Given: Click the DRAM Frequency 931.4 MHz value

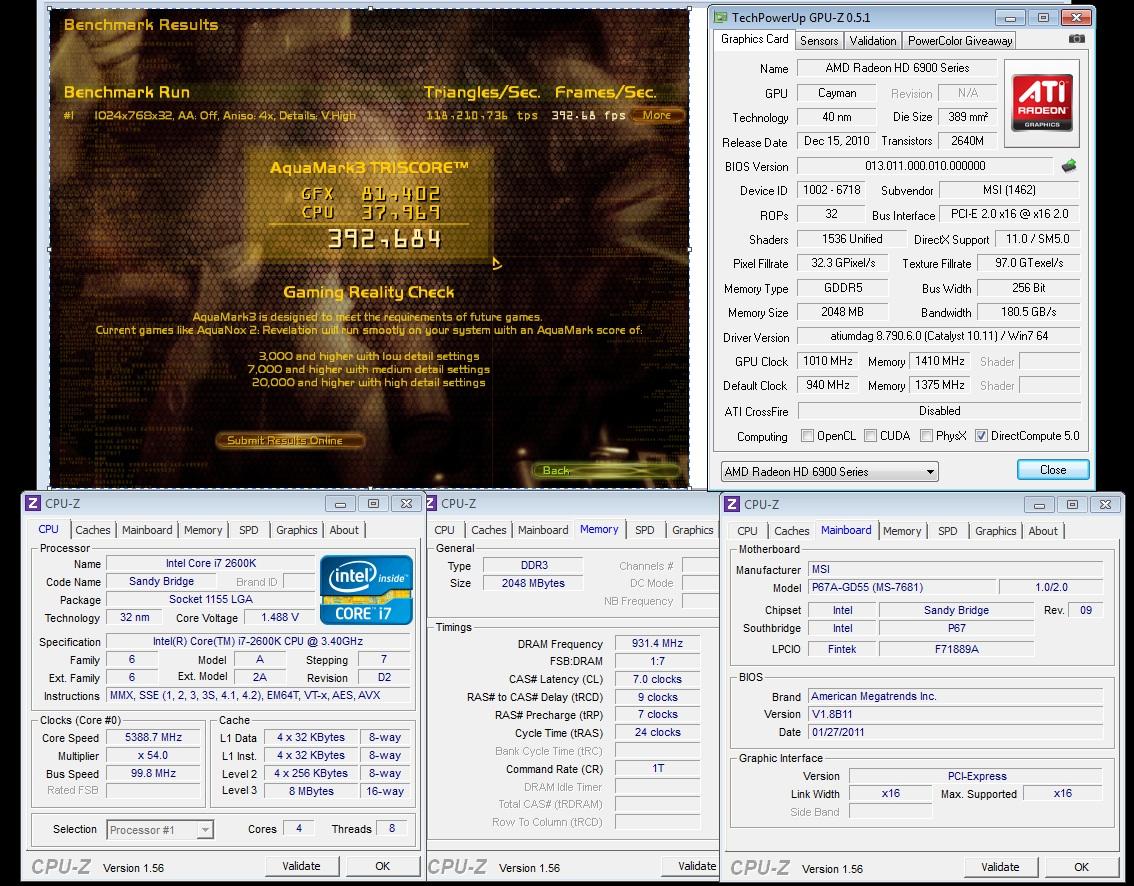Looking at the screenshot, I should pyautogui.click(x=657, y=643).
